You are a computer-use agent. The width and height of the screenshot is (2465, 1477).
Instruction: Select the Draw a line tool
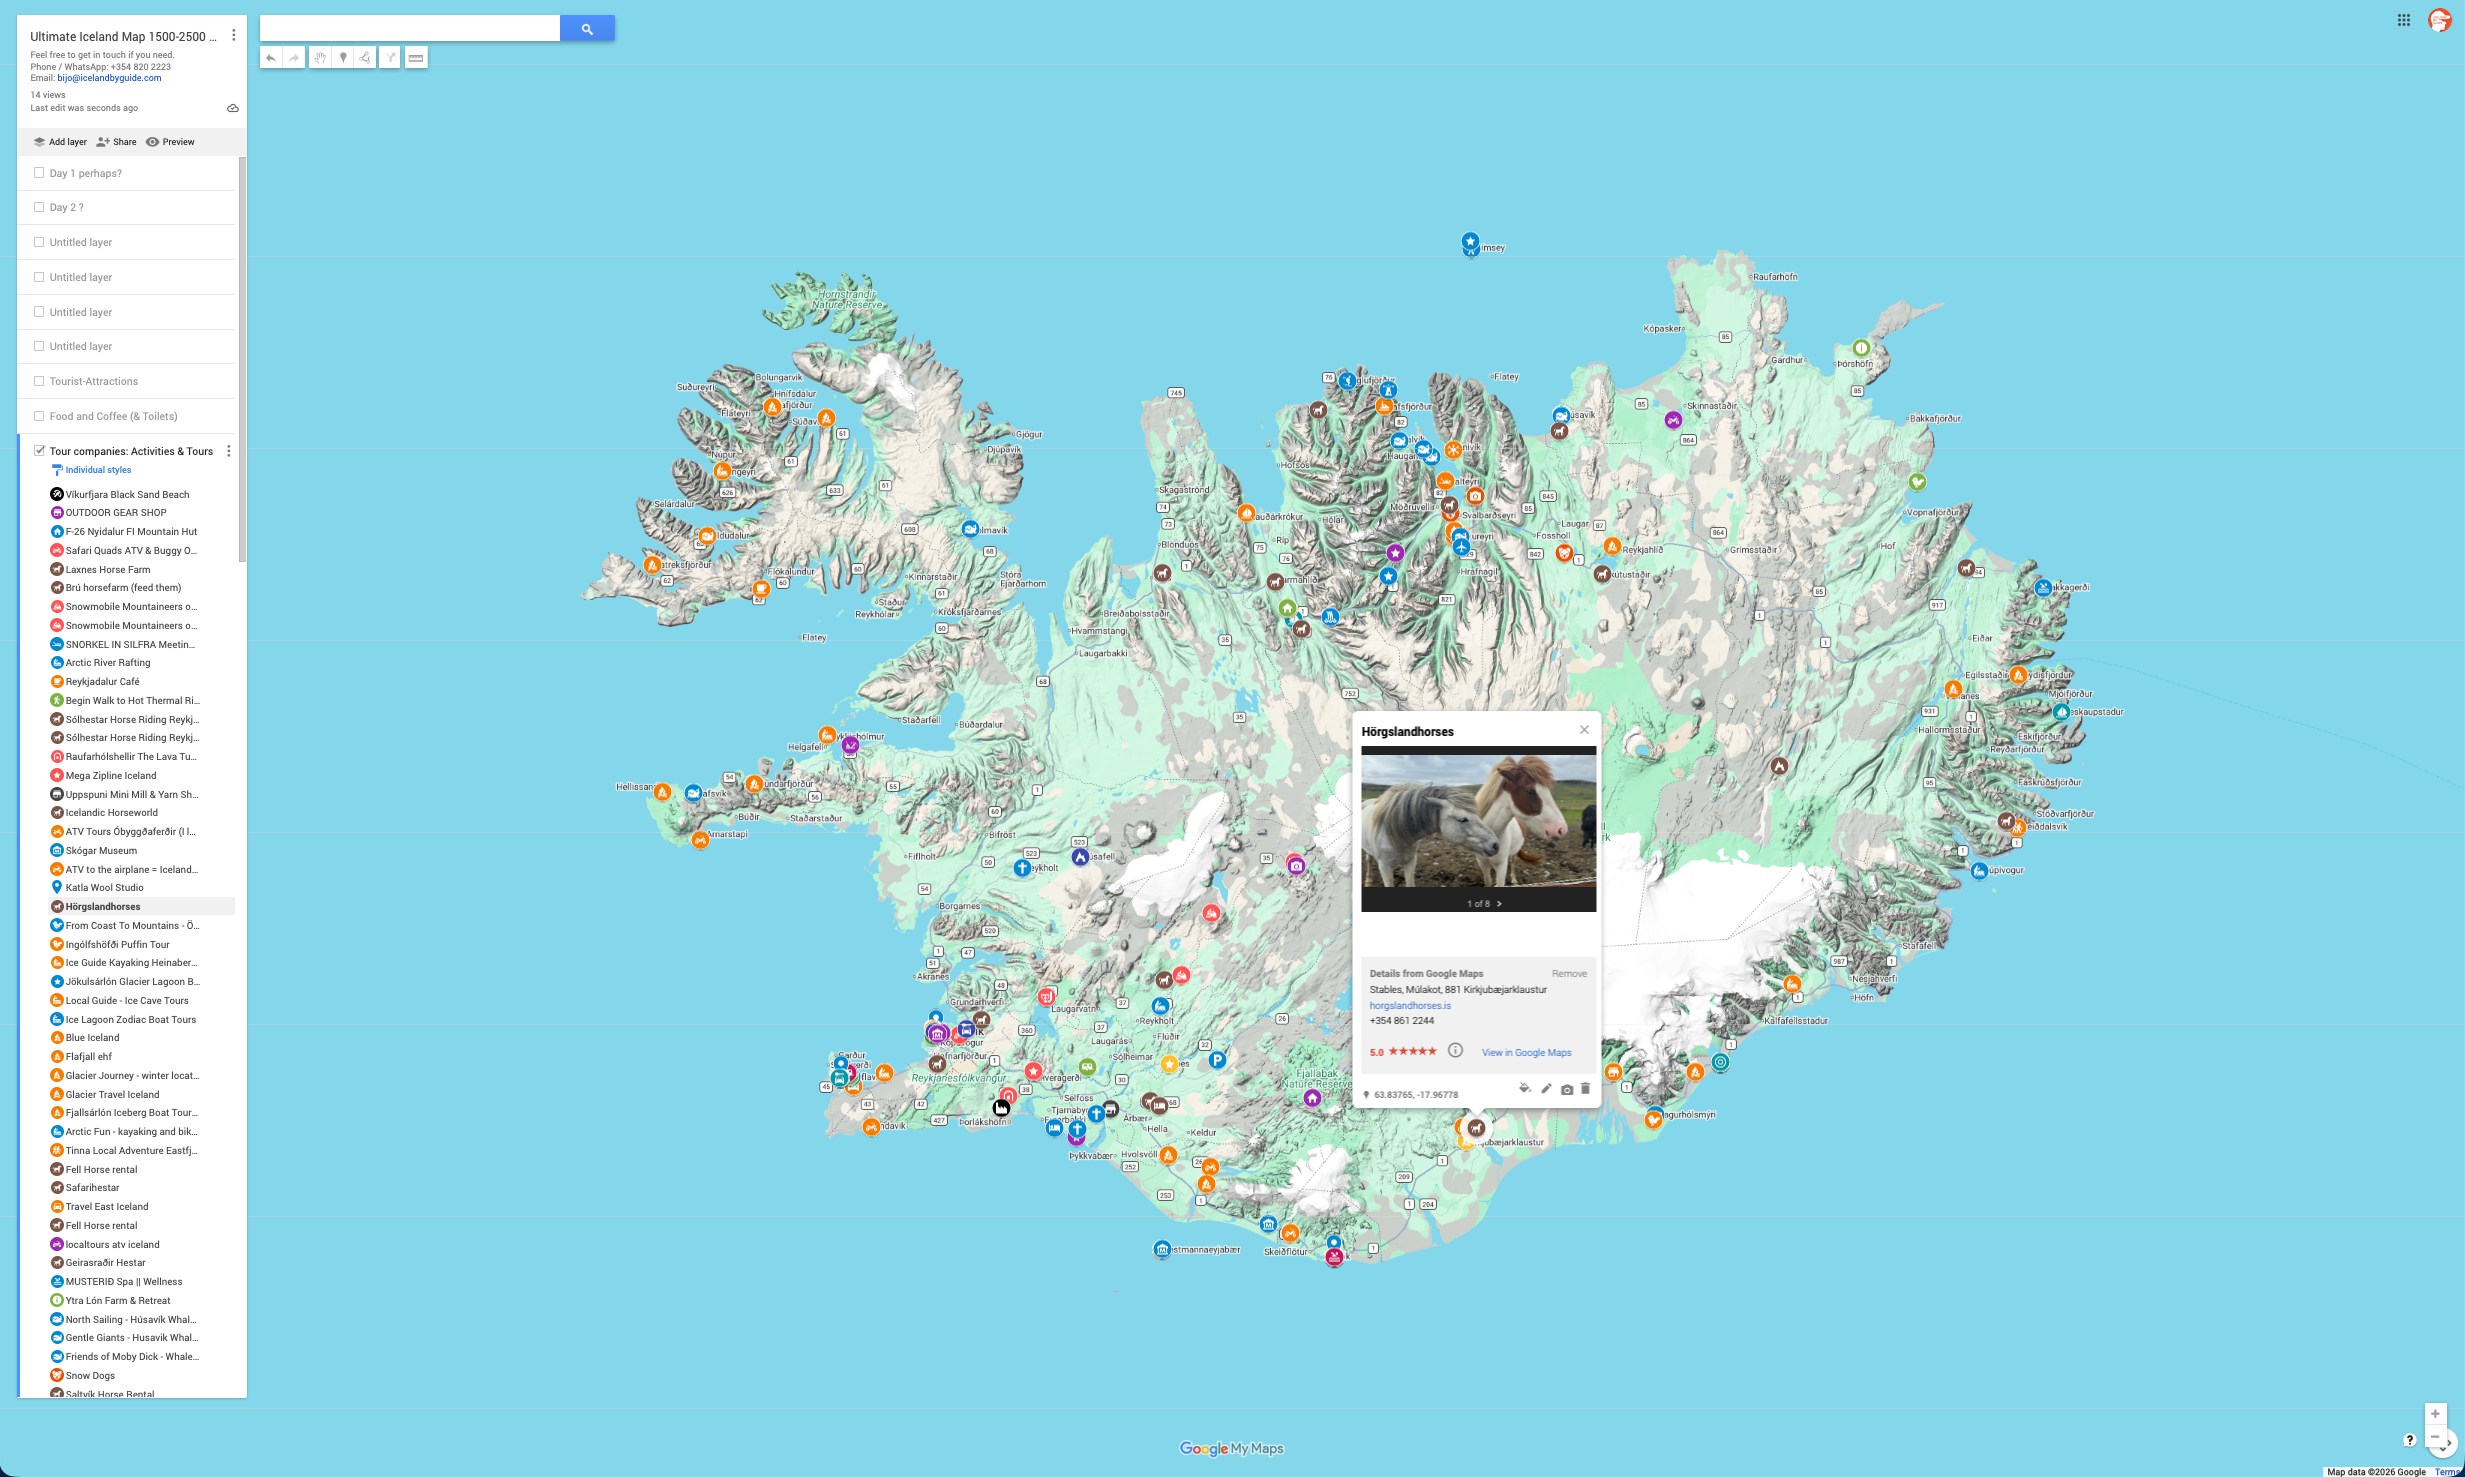click(x=366, y=58)
